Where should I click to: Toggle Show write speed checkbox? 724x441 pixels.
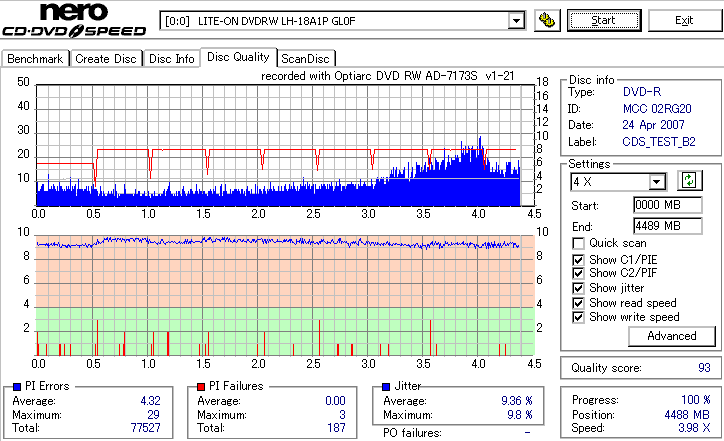(x=578, y=317)
